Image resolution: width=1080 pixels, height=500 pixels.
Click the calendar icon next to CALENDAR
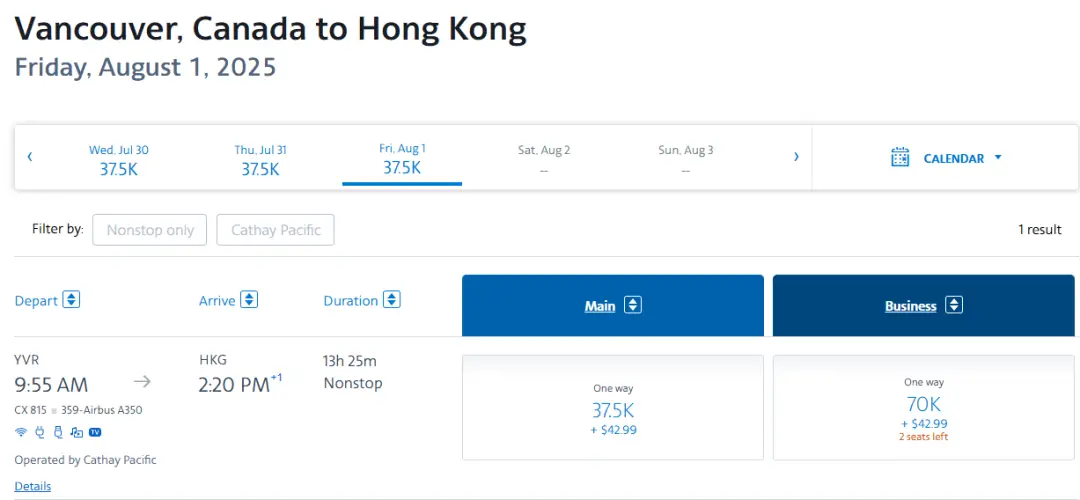[x=900, y=158]
